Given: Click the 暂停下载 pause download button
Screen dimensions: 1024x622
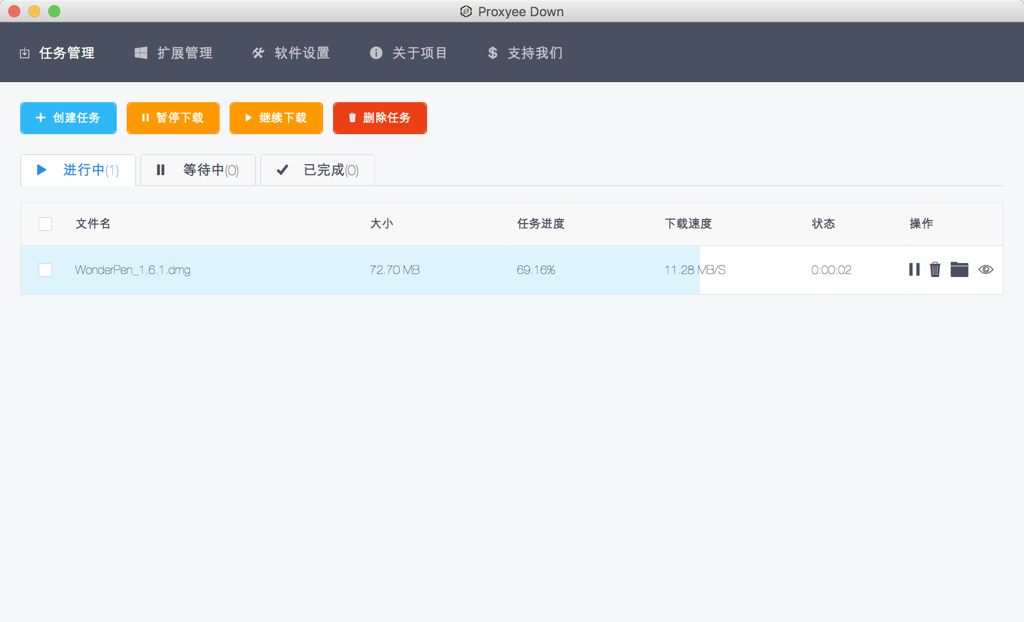Looking at the screenshot, I should [x=172, y=117].
